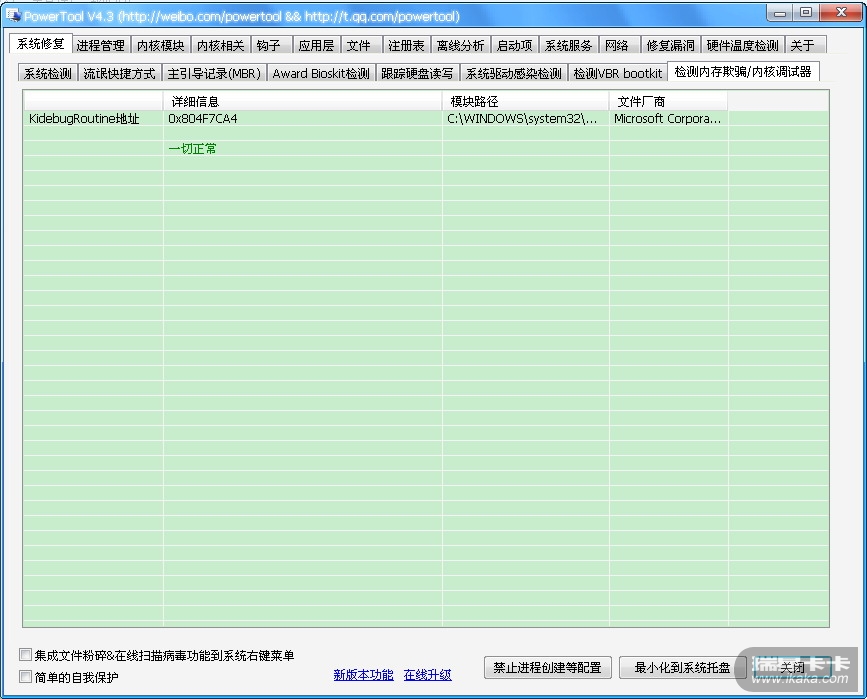This screenshot has height=699, width=867.
Task: Minimize the PowerTool window
Action: pos(780,12)
